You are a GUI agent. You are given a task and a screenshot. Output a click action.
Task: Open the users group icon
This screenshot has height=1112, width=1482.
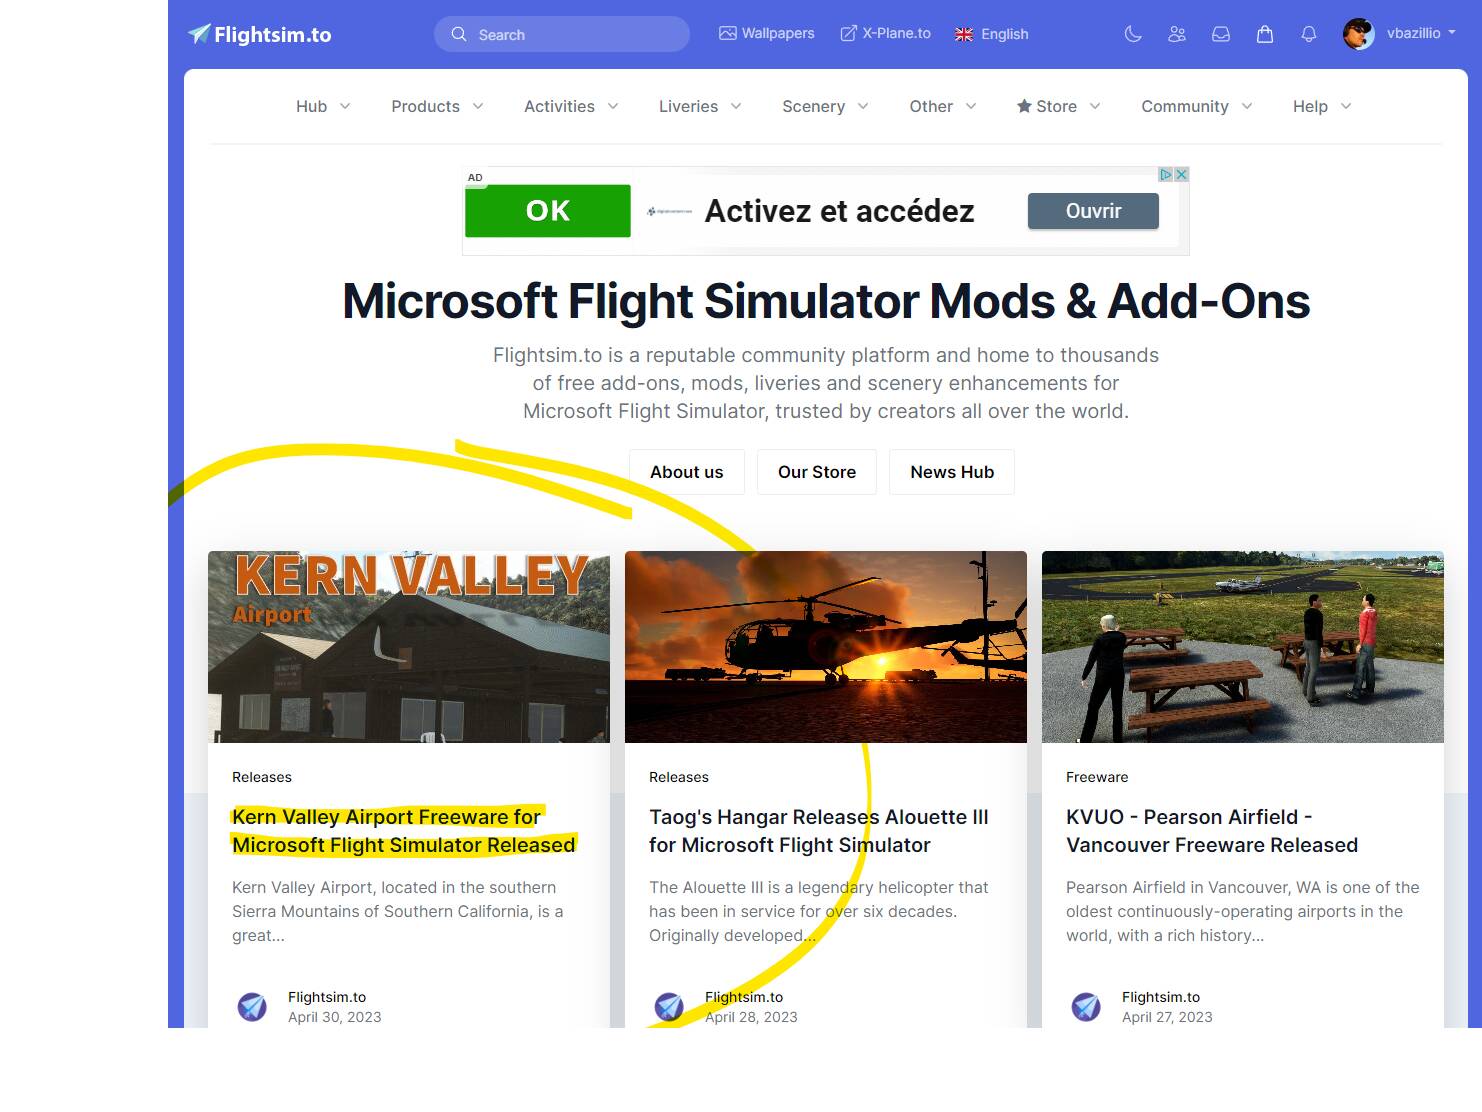point(1177,34)
